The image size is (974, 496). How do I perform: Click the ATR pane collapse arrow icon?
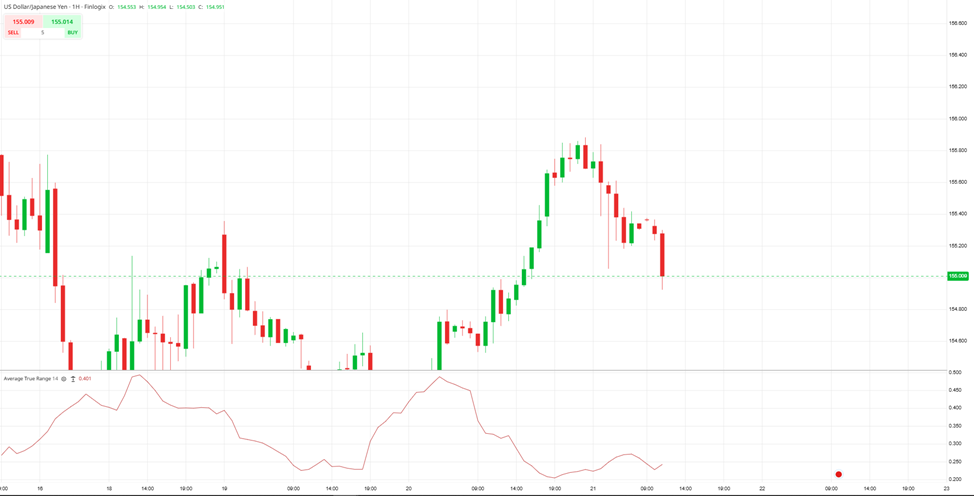click(x=73, y=379)
